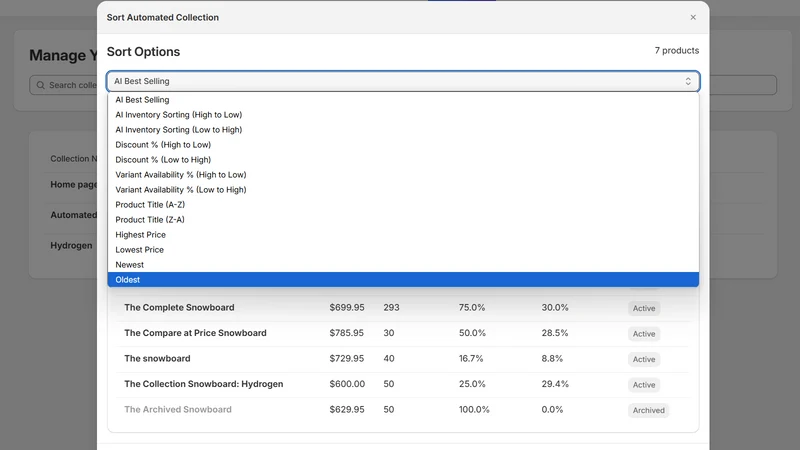Close the Sort Automated Collection dialog

click(x=693, y=17)
